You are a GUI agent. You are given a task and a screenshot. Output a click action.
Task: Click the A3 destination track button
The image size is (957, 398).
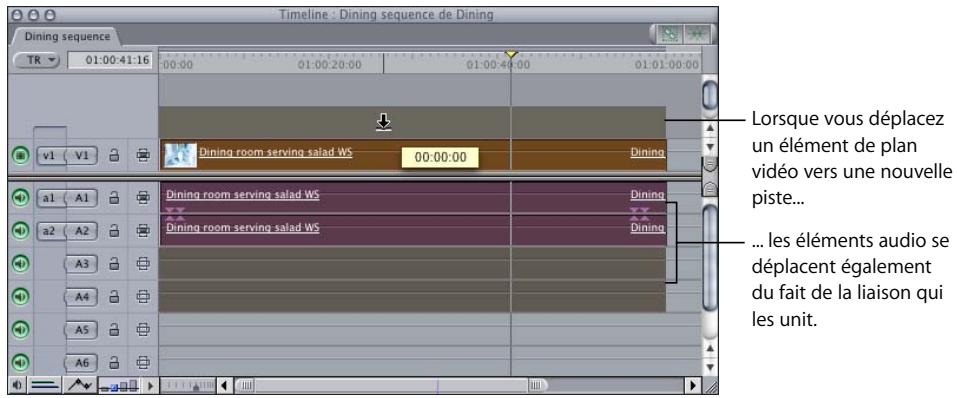click(x=82, y=264)
